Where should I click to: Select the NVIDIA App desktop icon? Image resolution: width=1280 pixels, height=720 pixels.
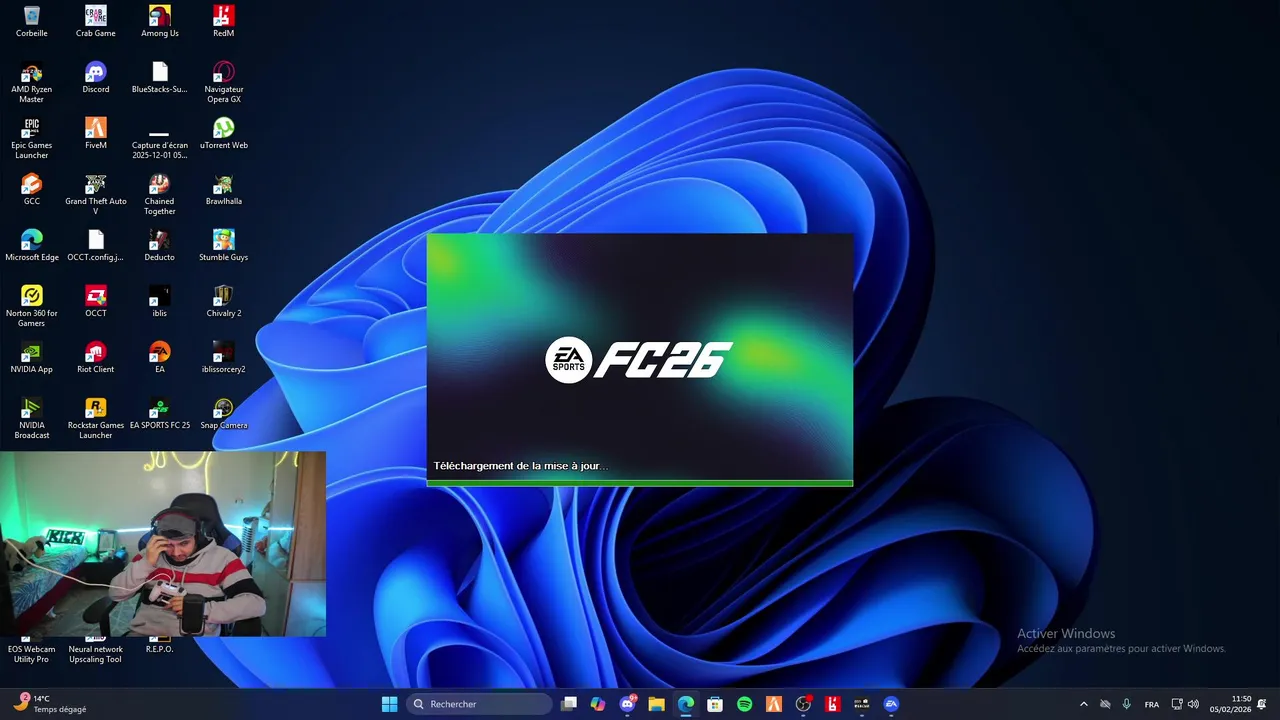pos(31,358)
